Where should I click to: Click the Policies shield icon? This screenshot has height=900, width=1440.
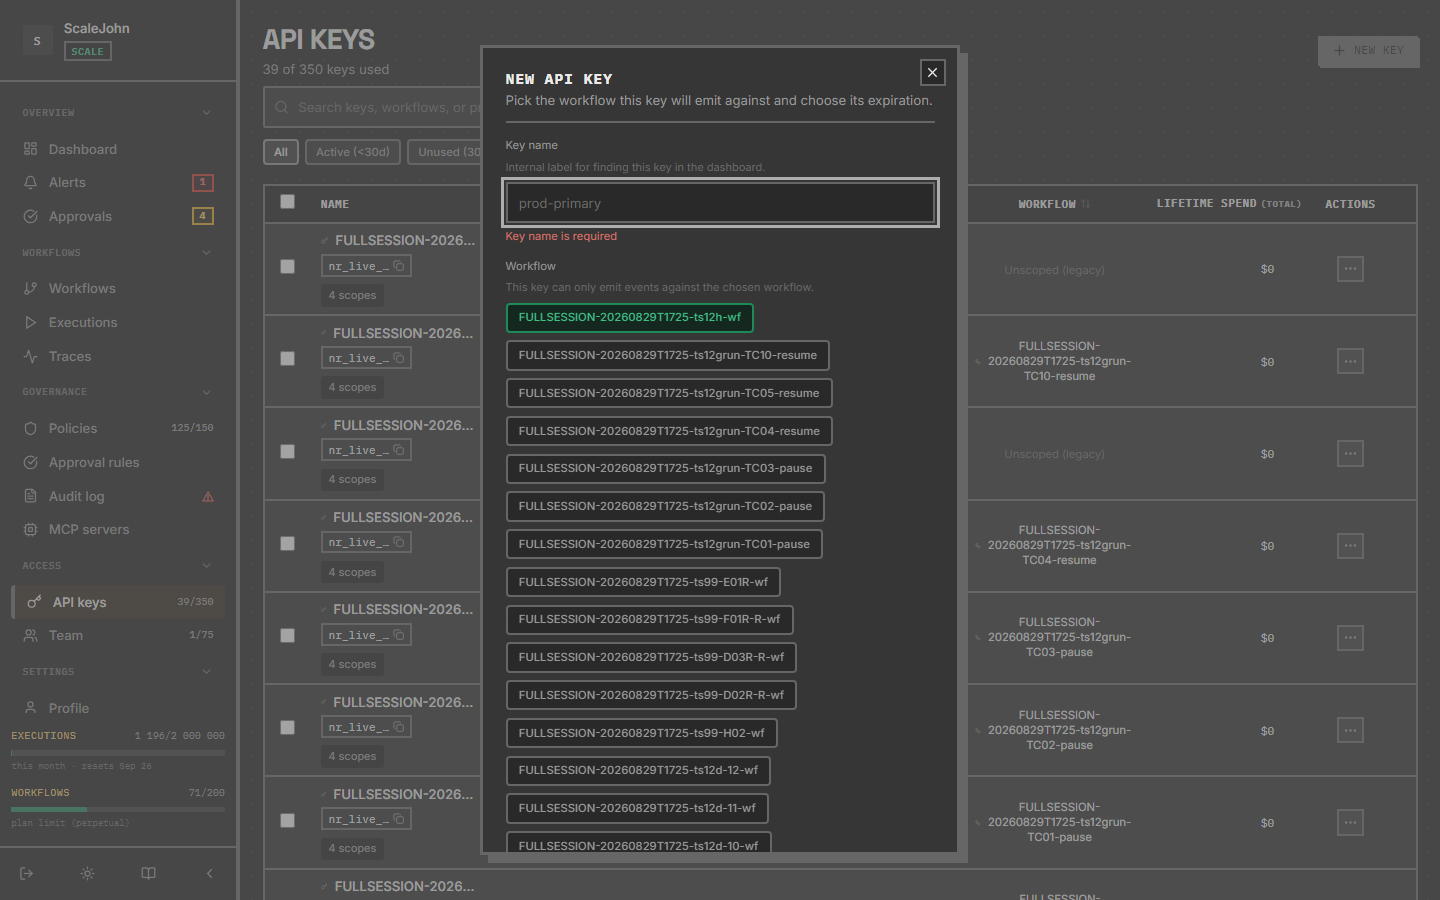[30, 428]
